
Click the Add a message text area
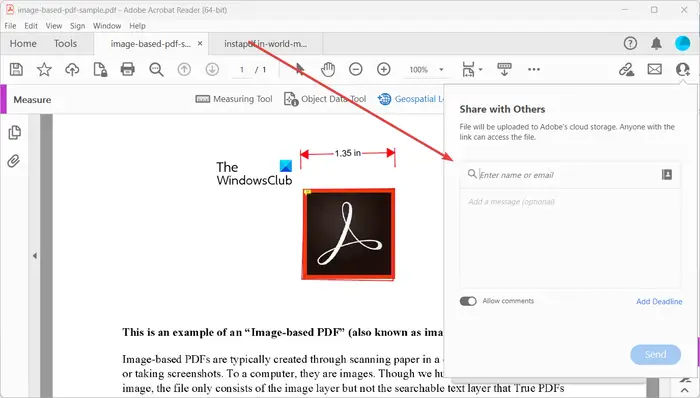(x=570, y=238)
